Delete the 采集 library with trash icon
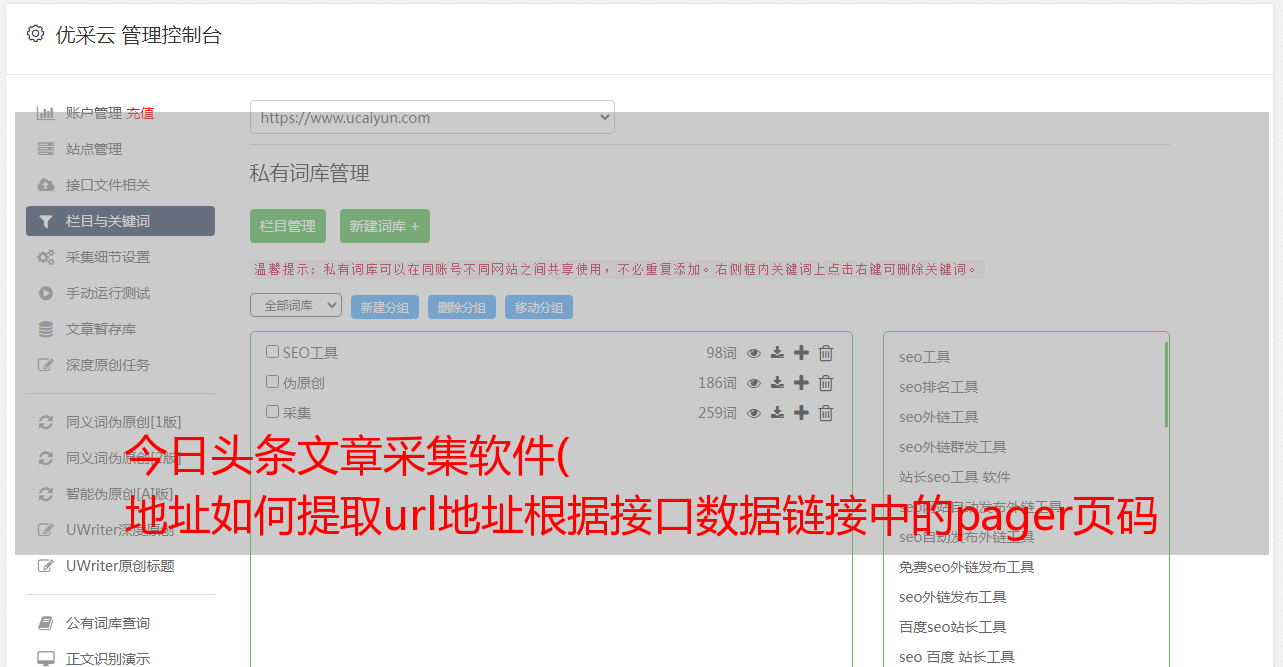Screen dimensions: 1283x667 826,413
